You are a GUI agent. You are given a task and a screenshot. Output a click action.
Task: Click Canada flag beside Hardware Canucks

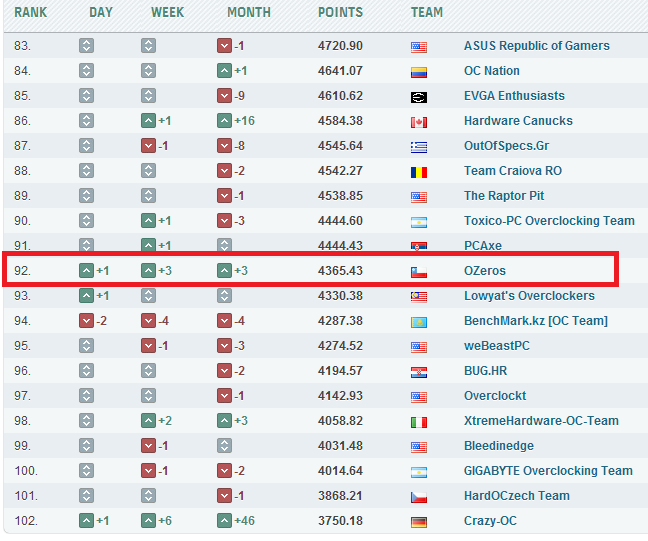point(419,122)
